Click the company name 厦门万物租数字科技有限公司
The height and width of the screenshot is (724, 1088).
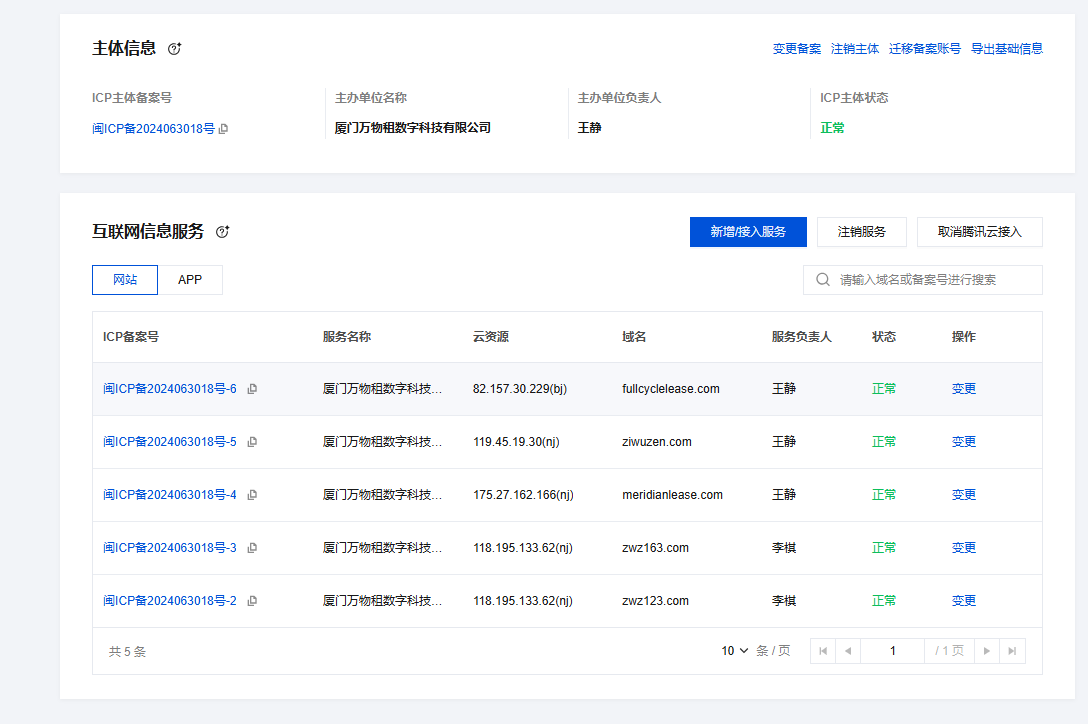click(x=413, y=128)
